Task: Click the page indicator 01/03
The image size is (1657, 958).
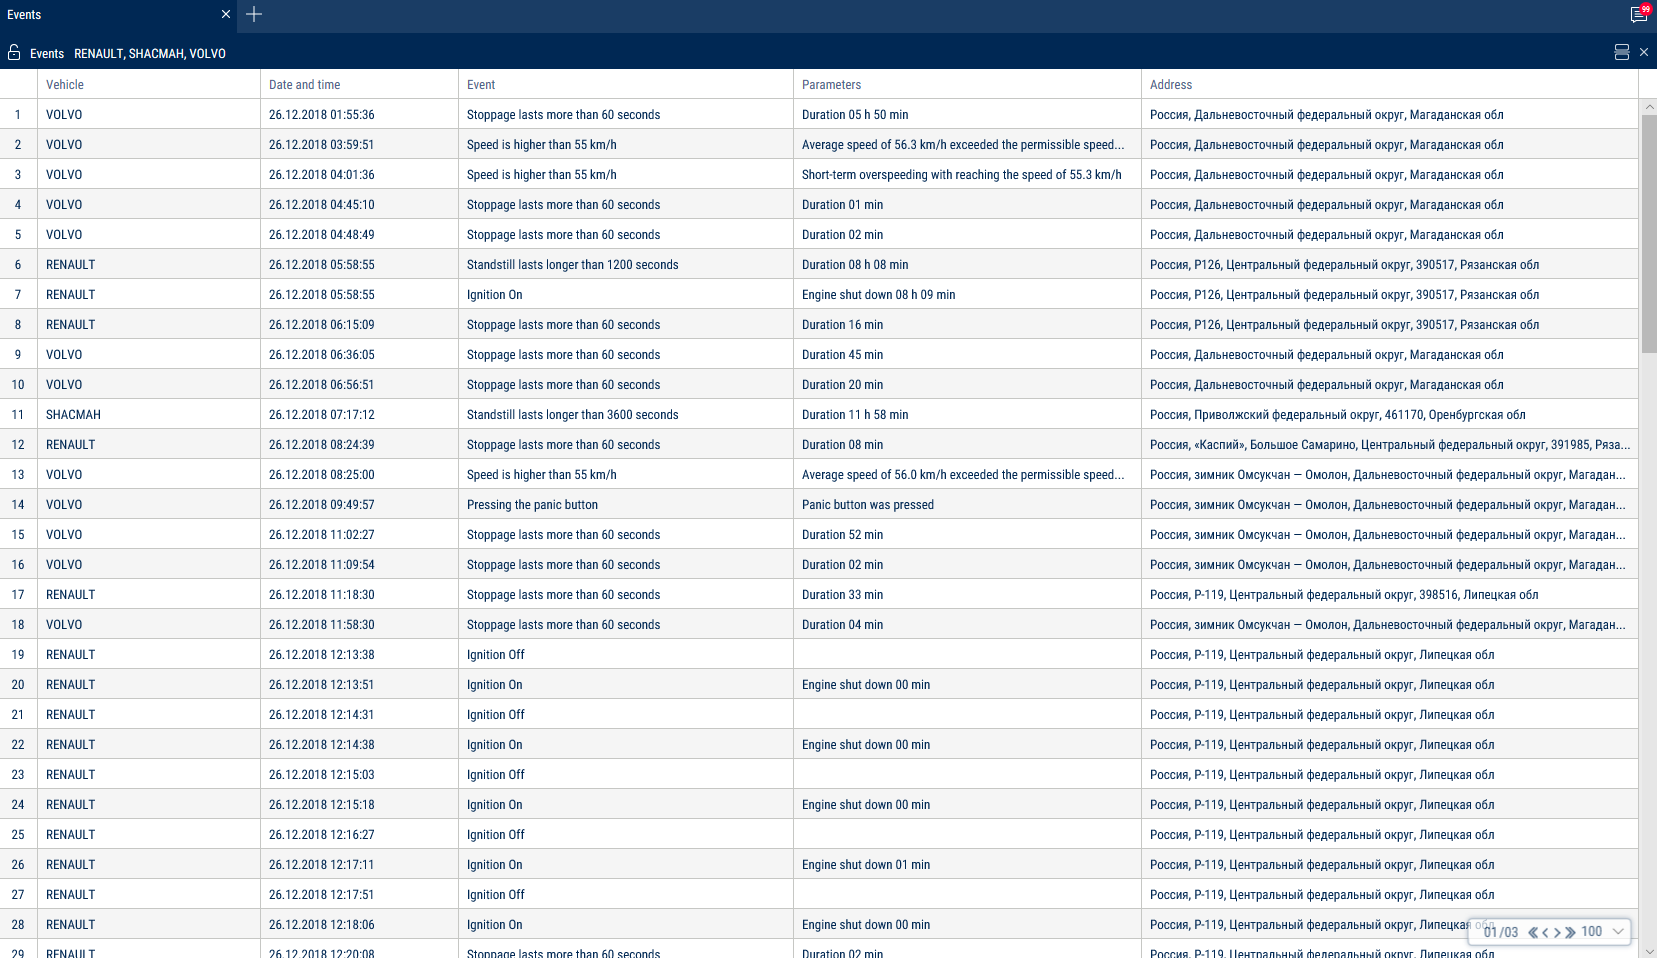Action: 1501,932
